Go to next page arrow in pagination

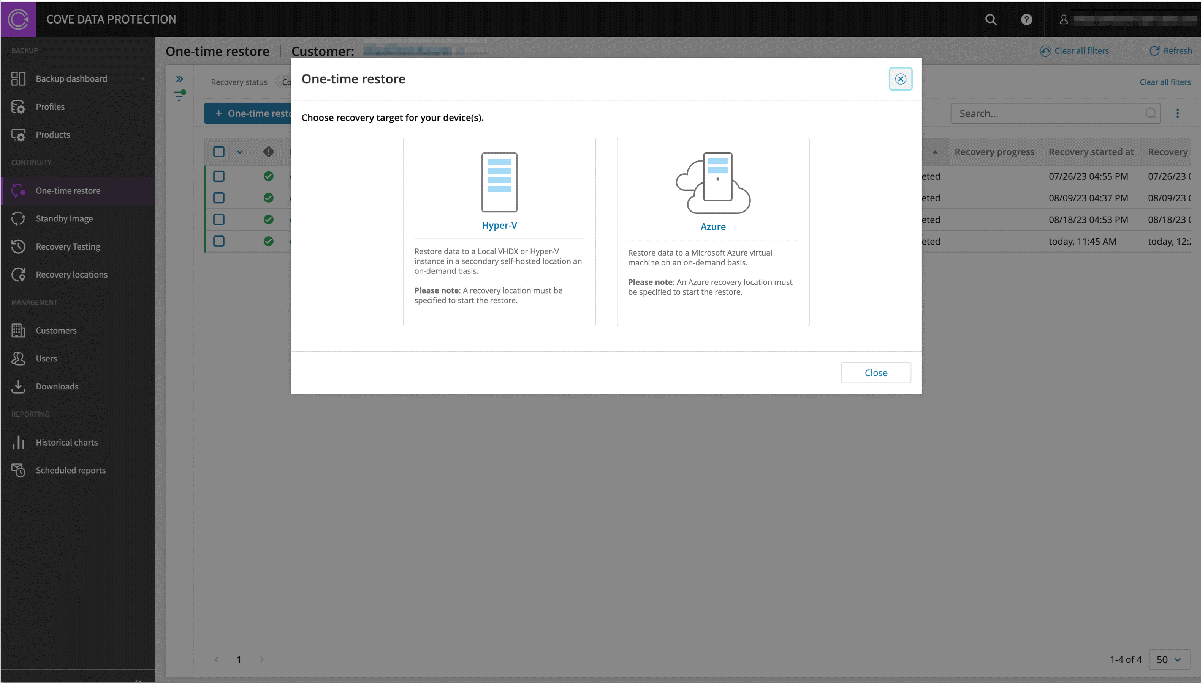click(262, 660)
